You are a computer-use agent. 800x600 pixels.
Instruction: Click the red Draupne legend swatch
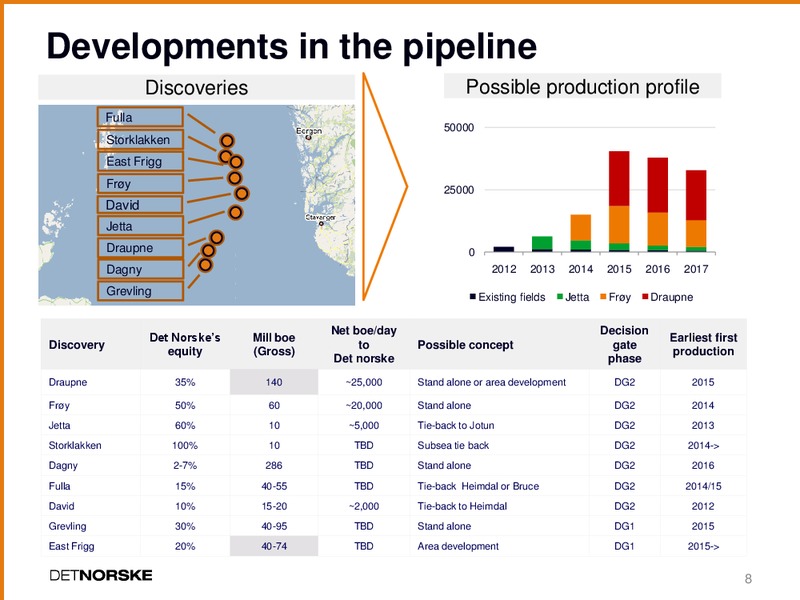coord(645,296)
